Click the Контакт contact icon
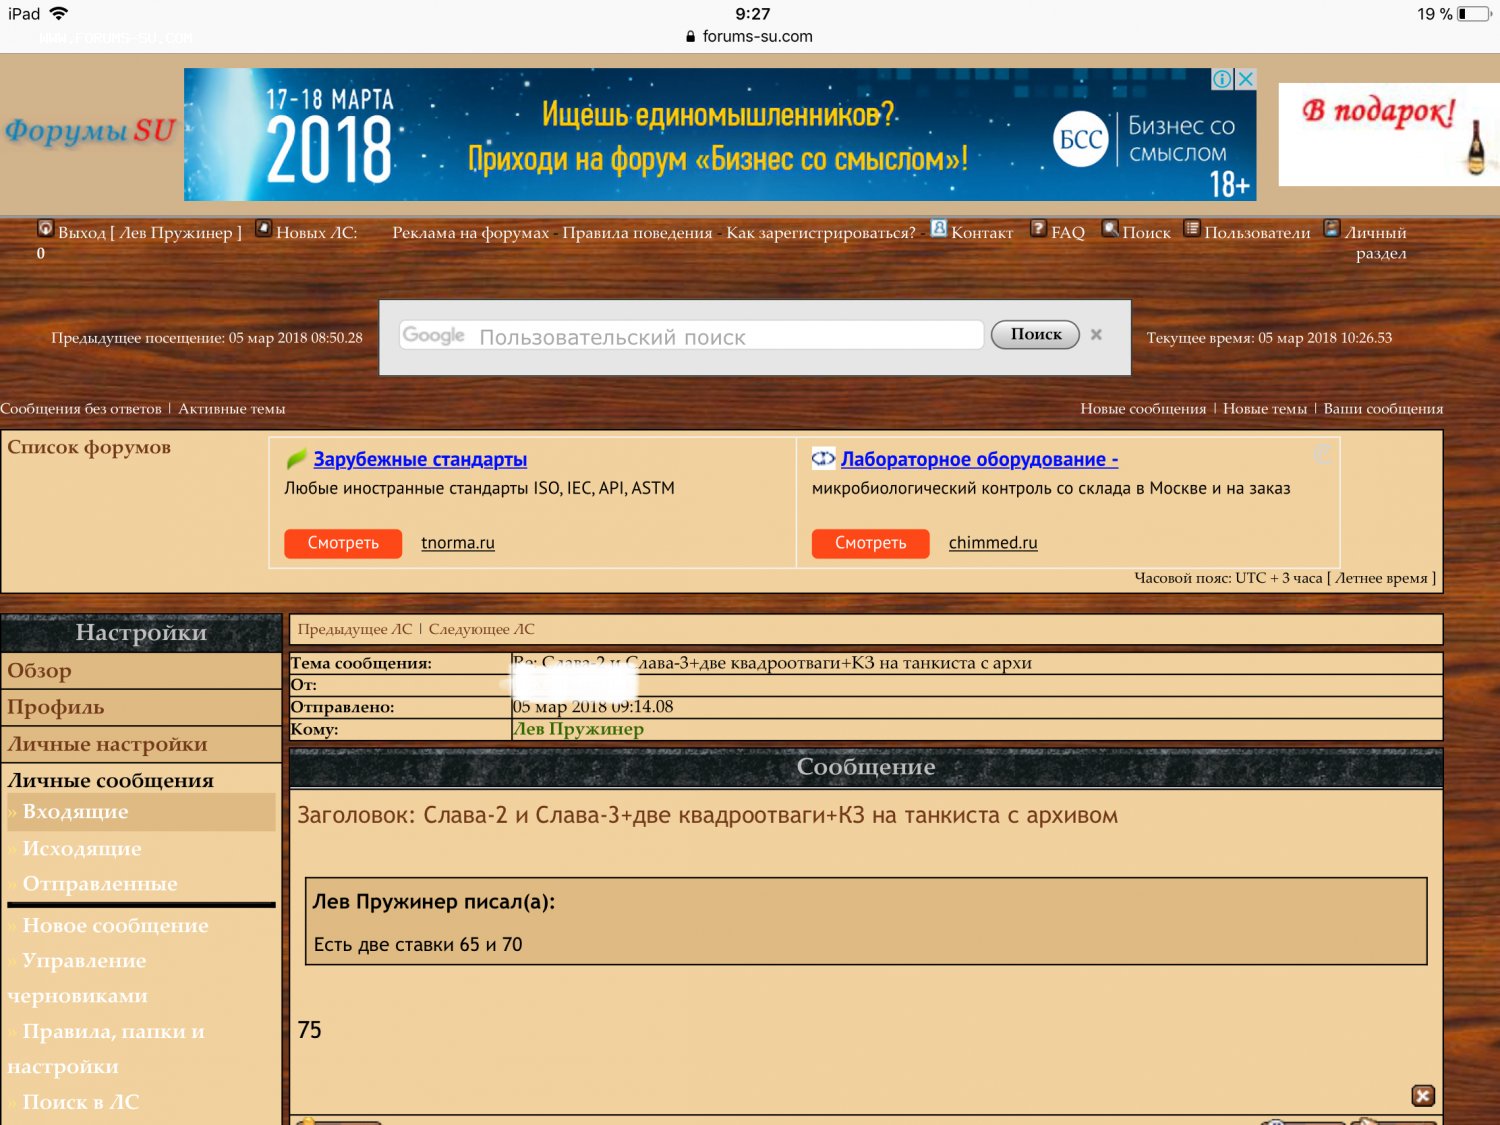The width and height of the screenshot is (1500, 1125). 938,229
